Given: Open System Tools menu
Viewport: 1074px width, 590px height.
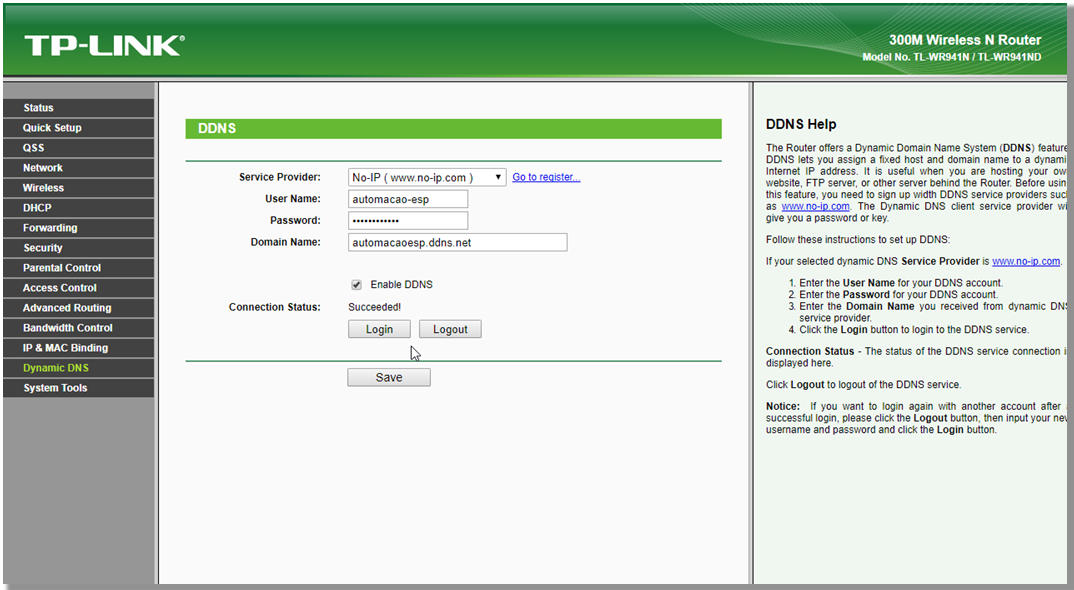Looking at the screenshot, I should (78, 388).
